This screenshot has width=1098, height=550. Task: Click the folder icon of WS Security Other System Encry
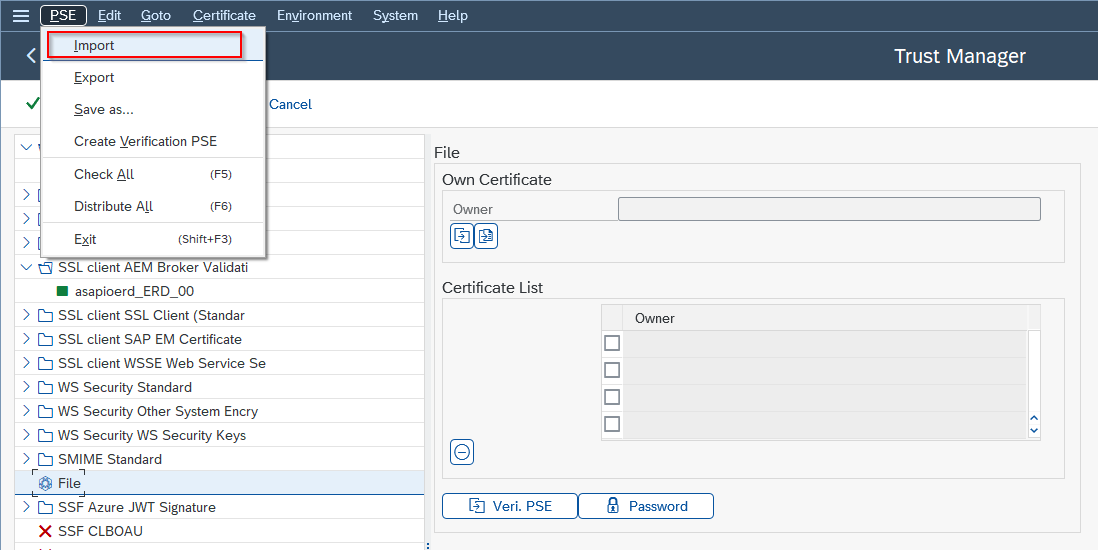click(46, 411)
